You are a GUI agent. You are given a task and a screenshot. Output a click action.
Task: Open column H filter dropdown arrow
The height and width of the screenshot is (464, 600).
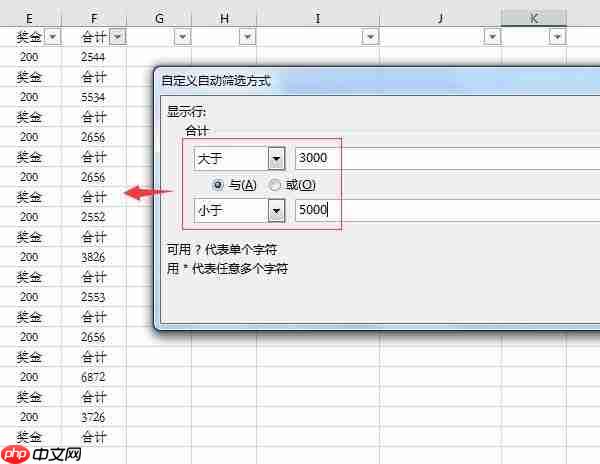[248, 37]
